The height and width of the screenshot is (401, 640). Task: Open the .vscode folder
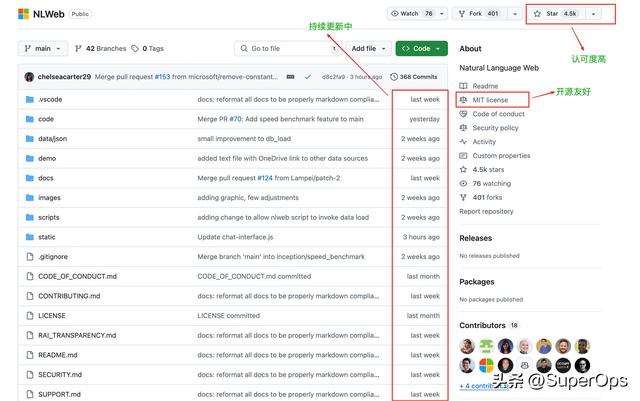pos(50,99)
